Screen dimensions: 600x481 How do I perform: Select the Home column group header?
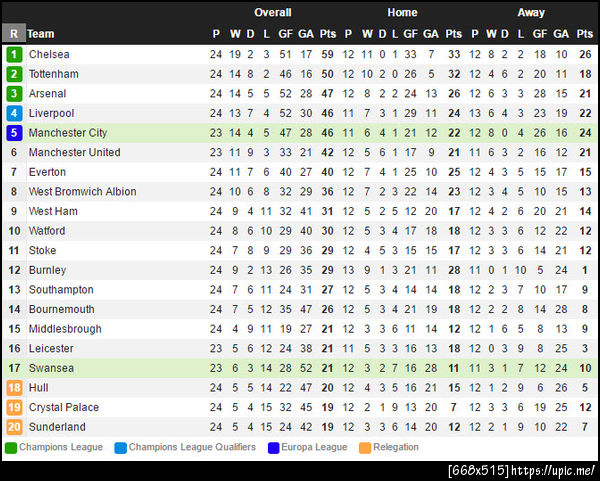point(402,13)
